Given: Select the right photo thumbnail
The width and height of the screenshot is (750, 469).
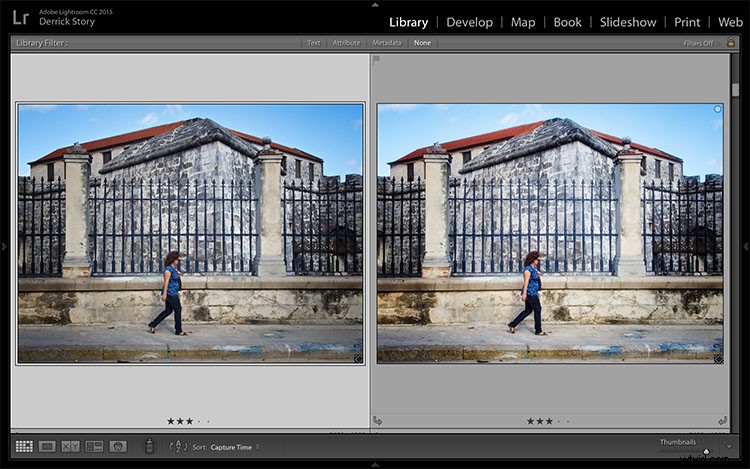Looking at the screenshot, I should [550, 233].
